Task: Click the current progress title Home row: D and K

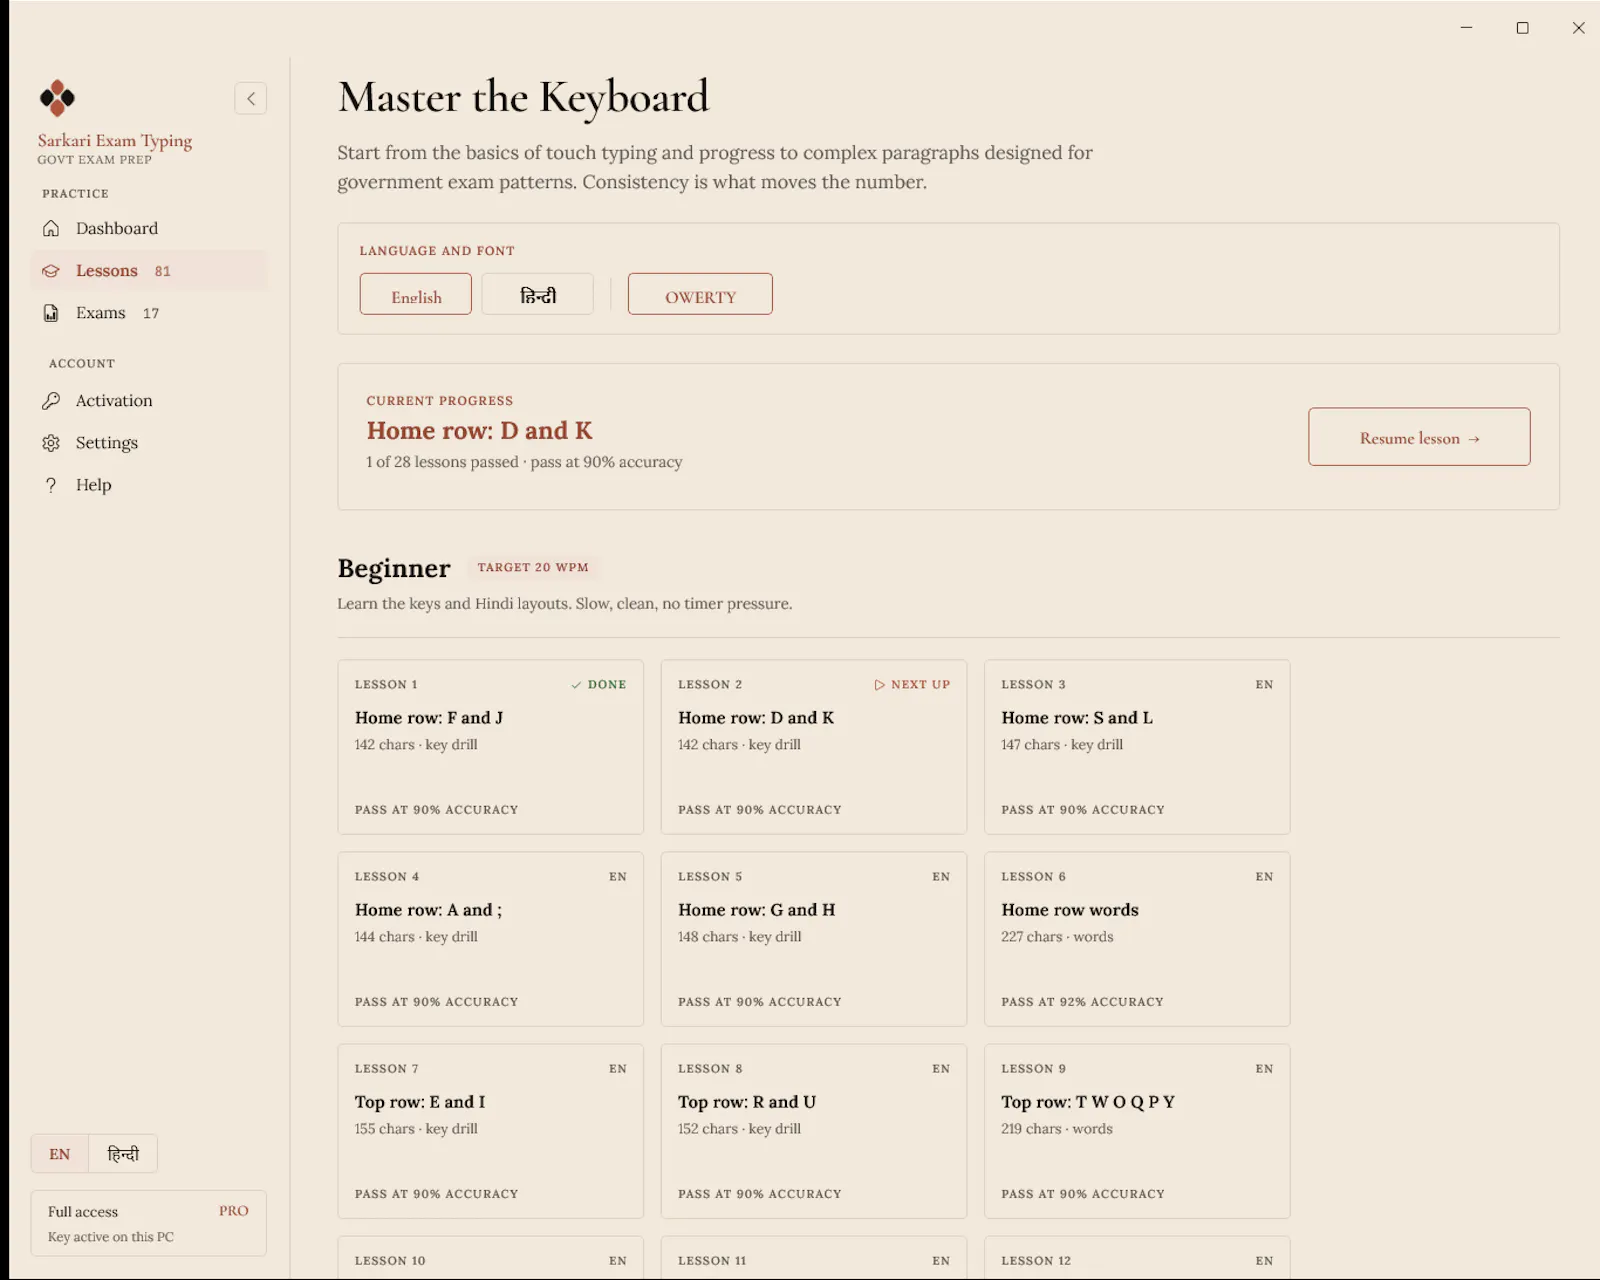Action: (479, 431)
